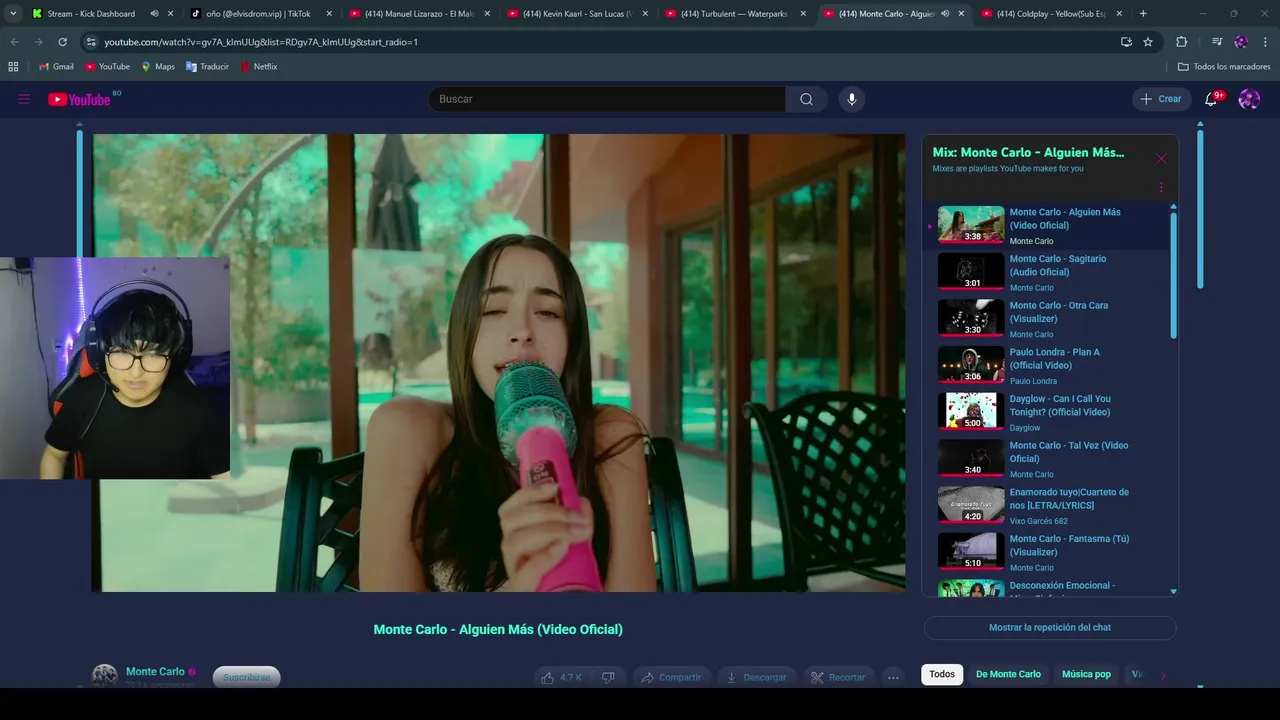The width and height of the screenshot is (1280, 720).
Task: Click the search magnifier button
Action: coord(806,99)
